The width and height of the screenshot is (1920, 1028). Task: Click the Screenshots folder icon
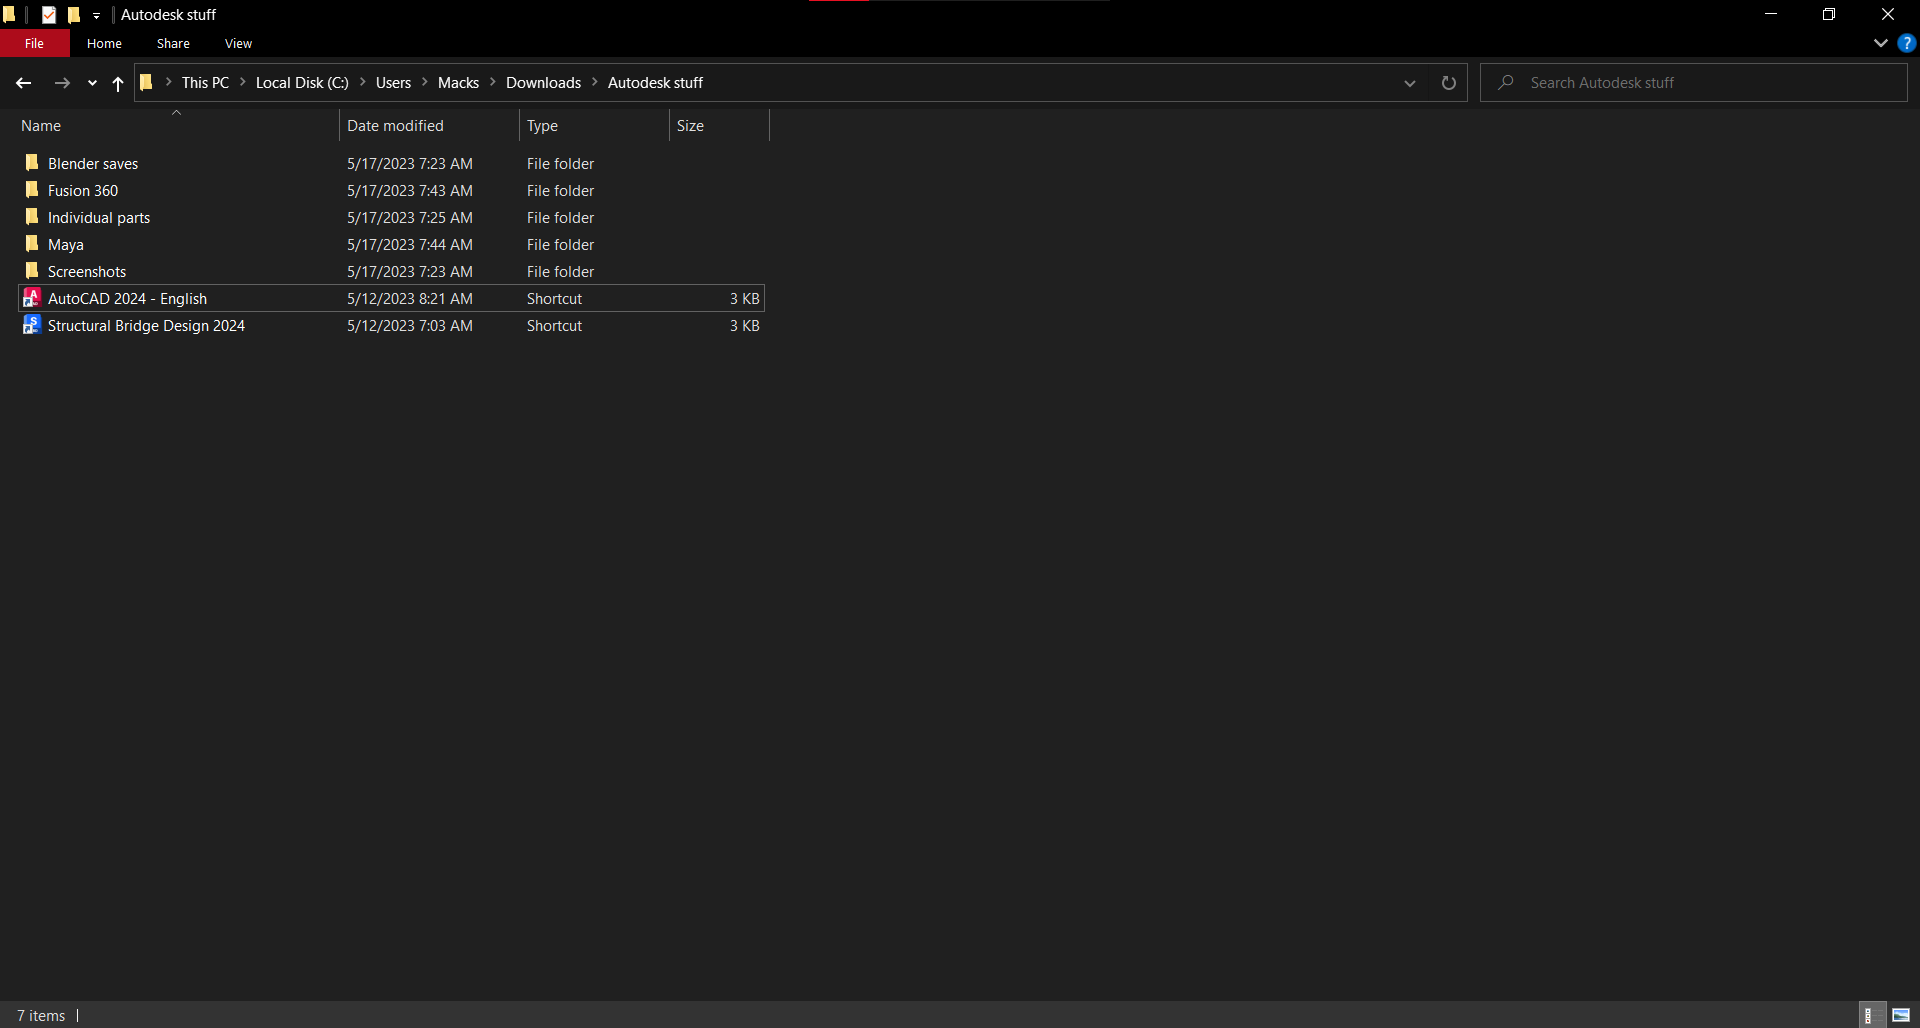coord(32,271)
